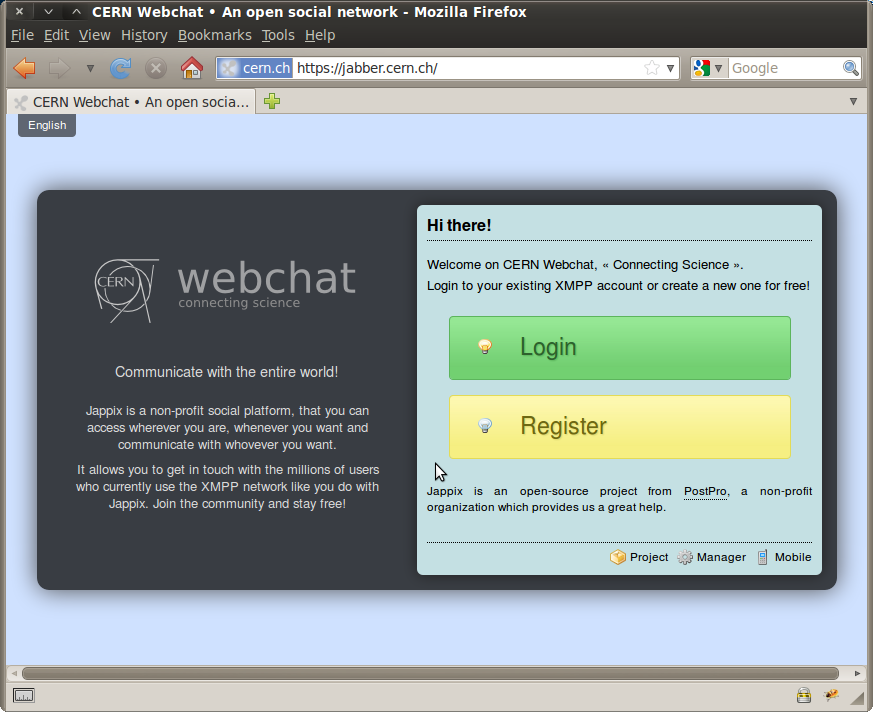
Task: Open the Help menu
Action: 320,35
